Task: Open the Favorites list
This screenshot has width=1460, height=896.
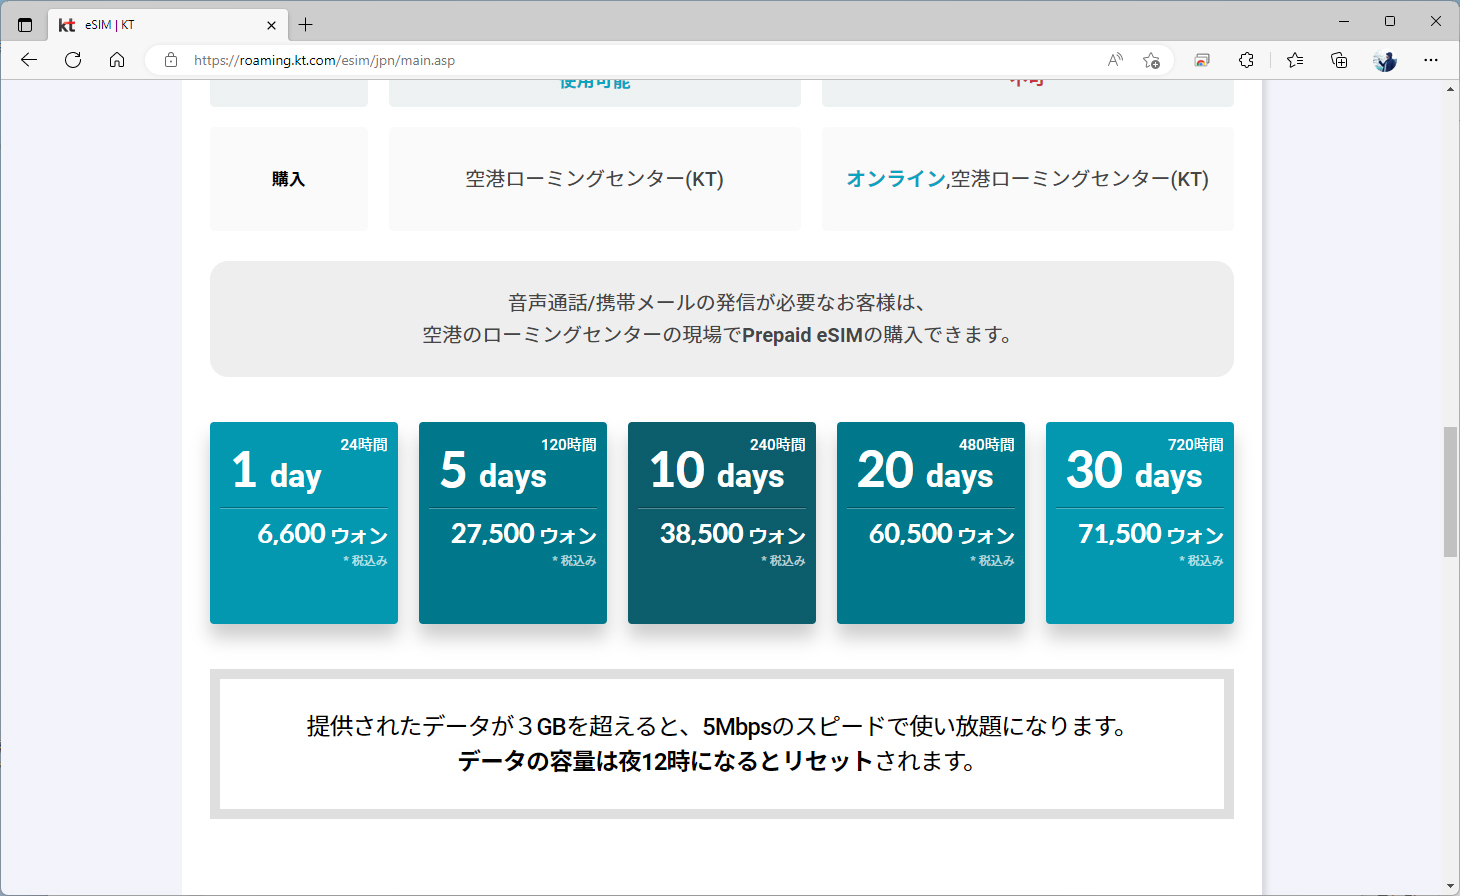Action: click(x=1294, y=60)
